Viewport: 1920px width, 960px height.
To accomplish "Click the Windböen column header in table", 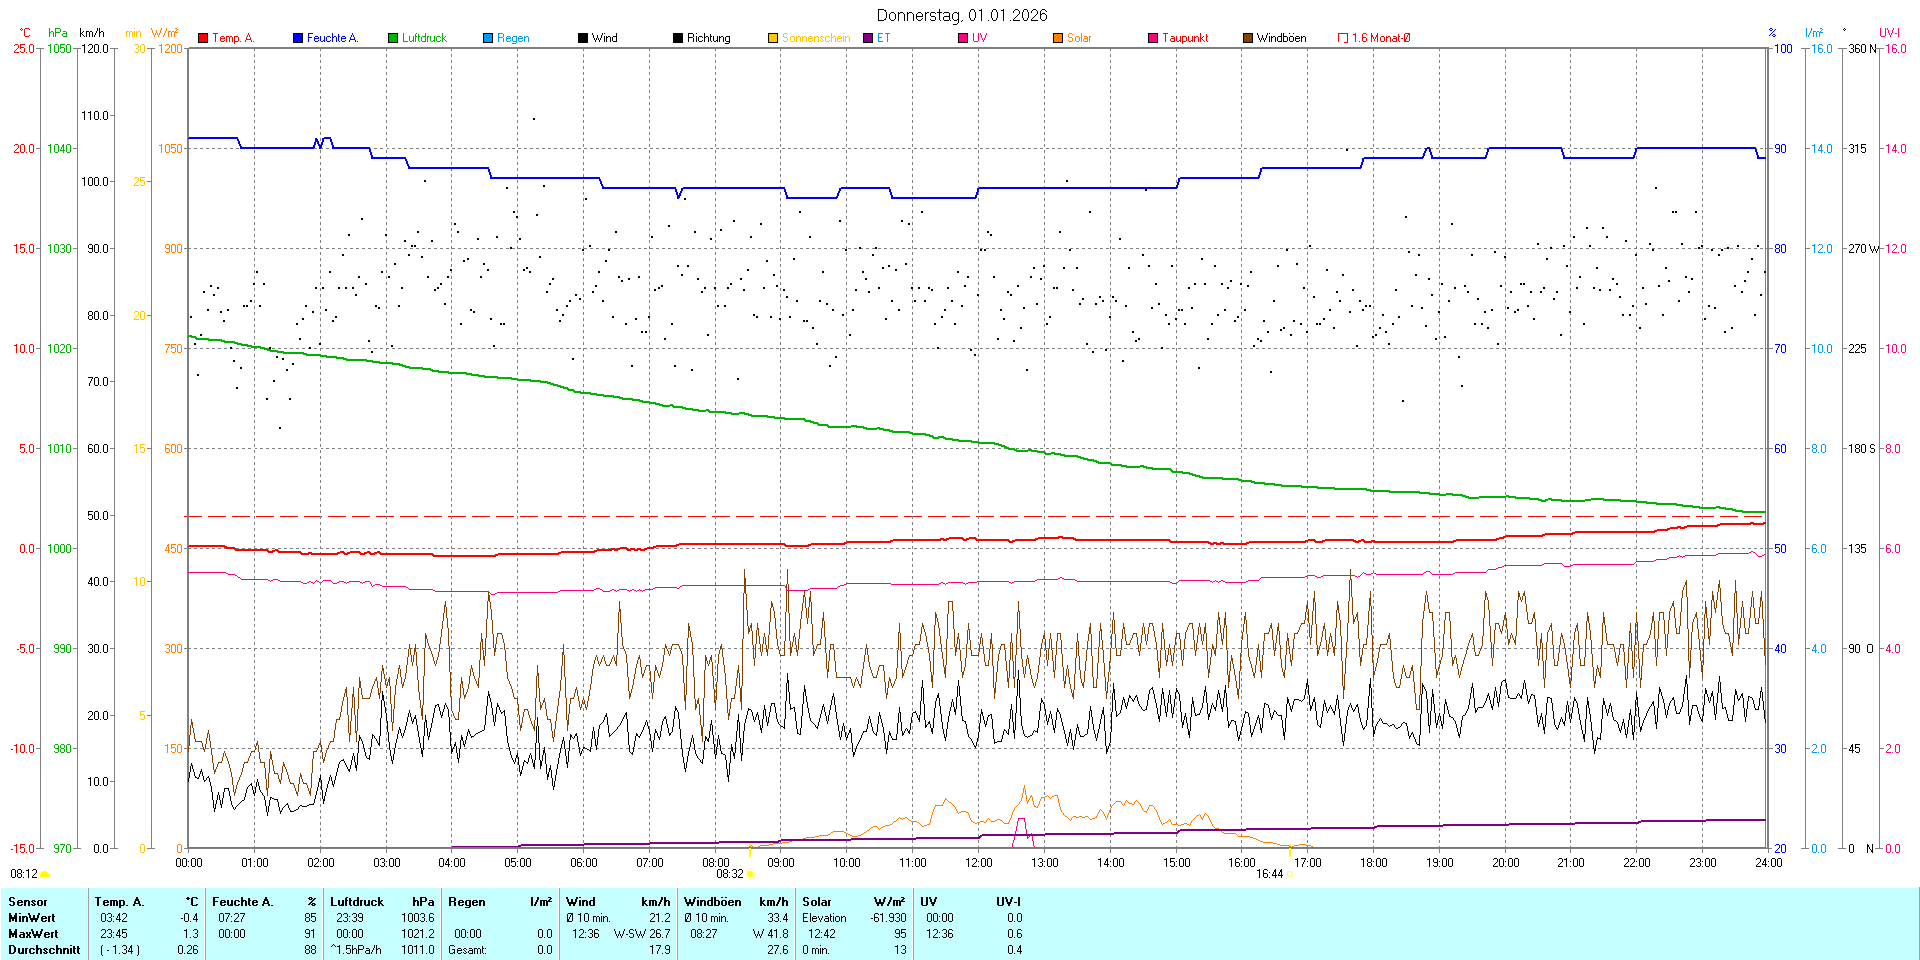I will [712, 902].
